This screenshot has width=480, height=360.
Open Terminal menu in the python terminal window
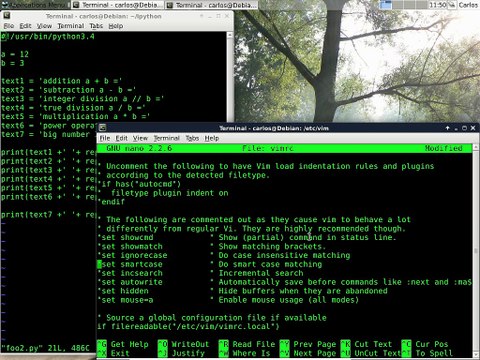tap(71, 26)
